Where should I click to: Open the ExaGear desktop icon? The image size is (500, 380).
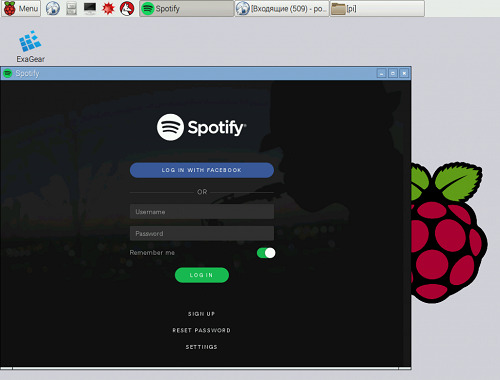[x=30, y=46]
